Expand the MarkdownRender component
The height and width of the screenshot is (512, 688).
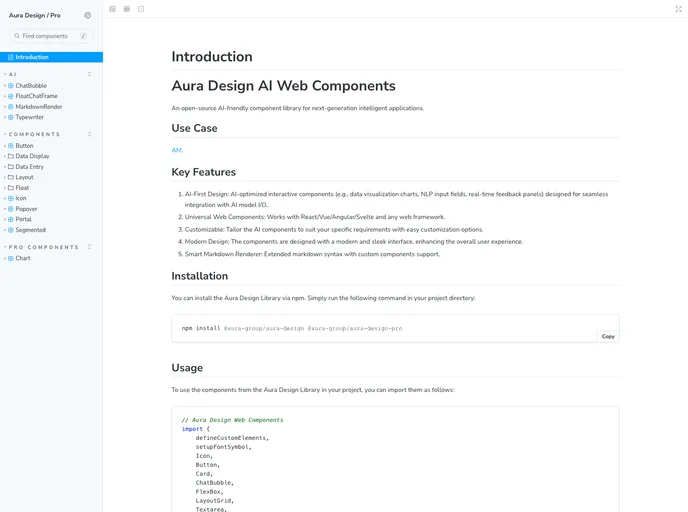coord(39,107)
